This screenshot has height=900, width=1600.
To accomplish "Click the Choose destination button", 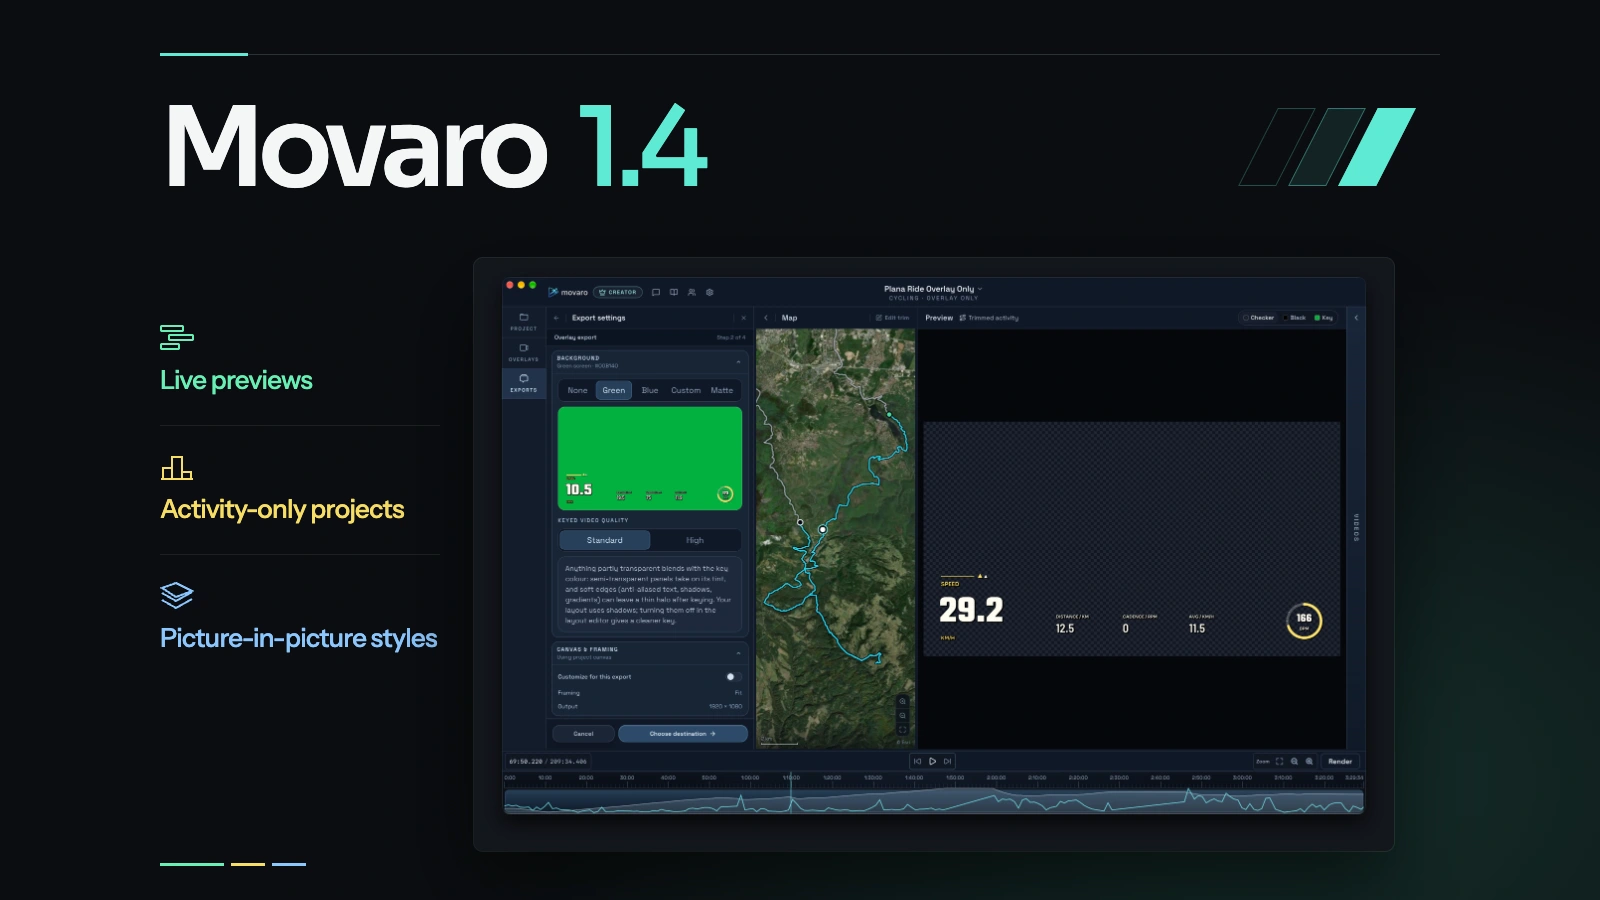I will tap(683, 734).
